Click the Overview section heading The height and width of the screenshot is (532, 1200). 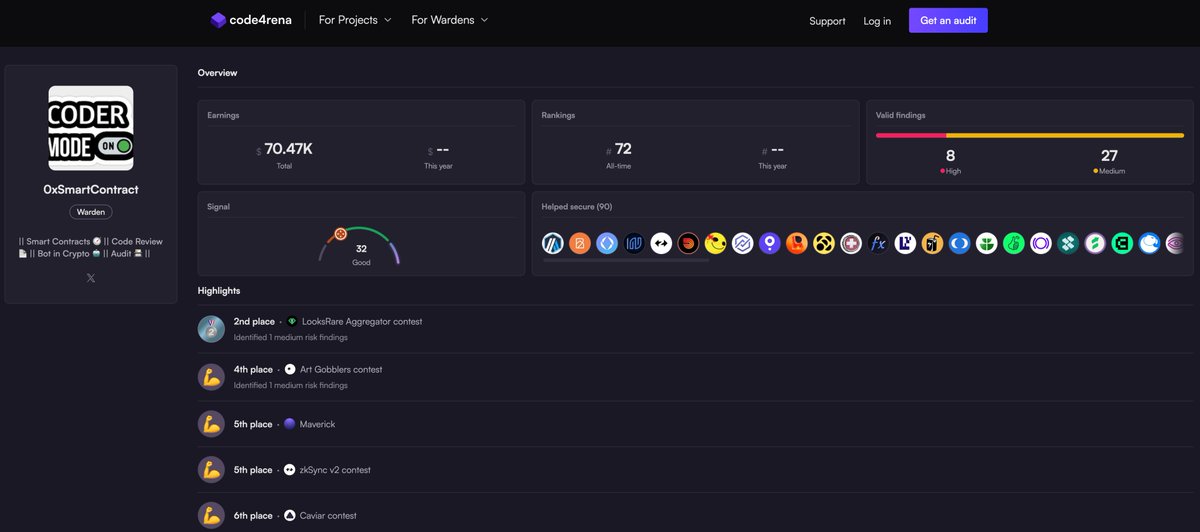(217, 73)
